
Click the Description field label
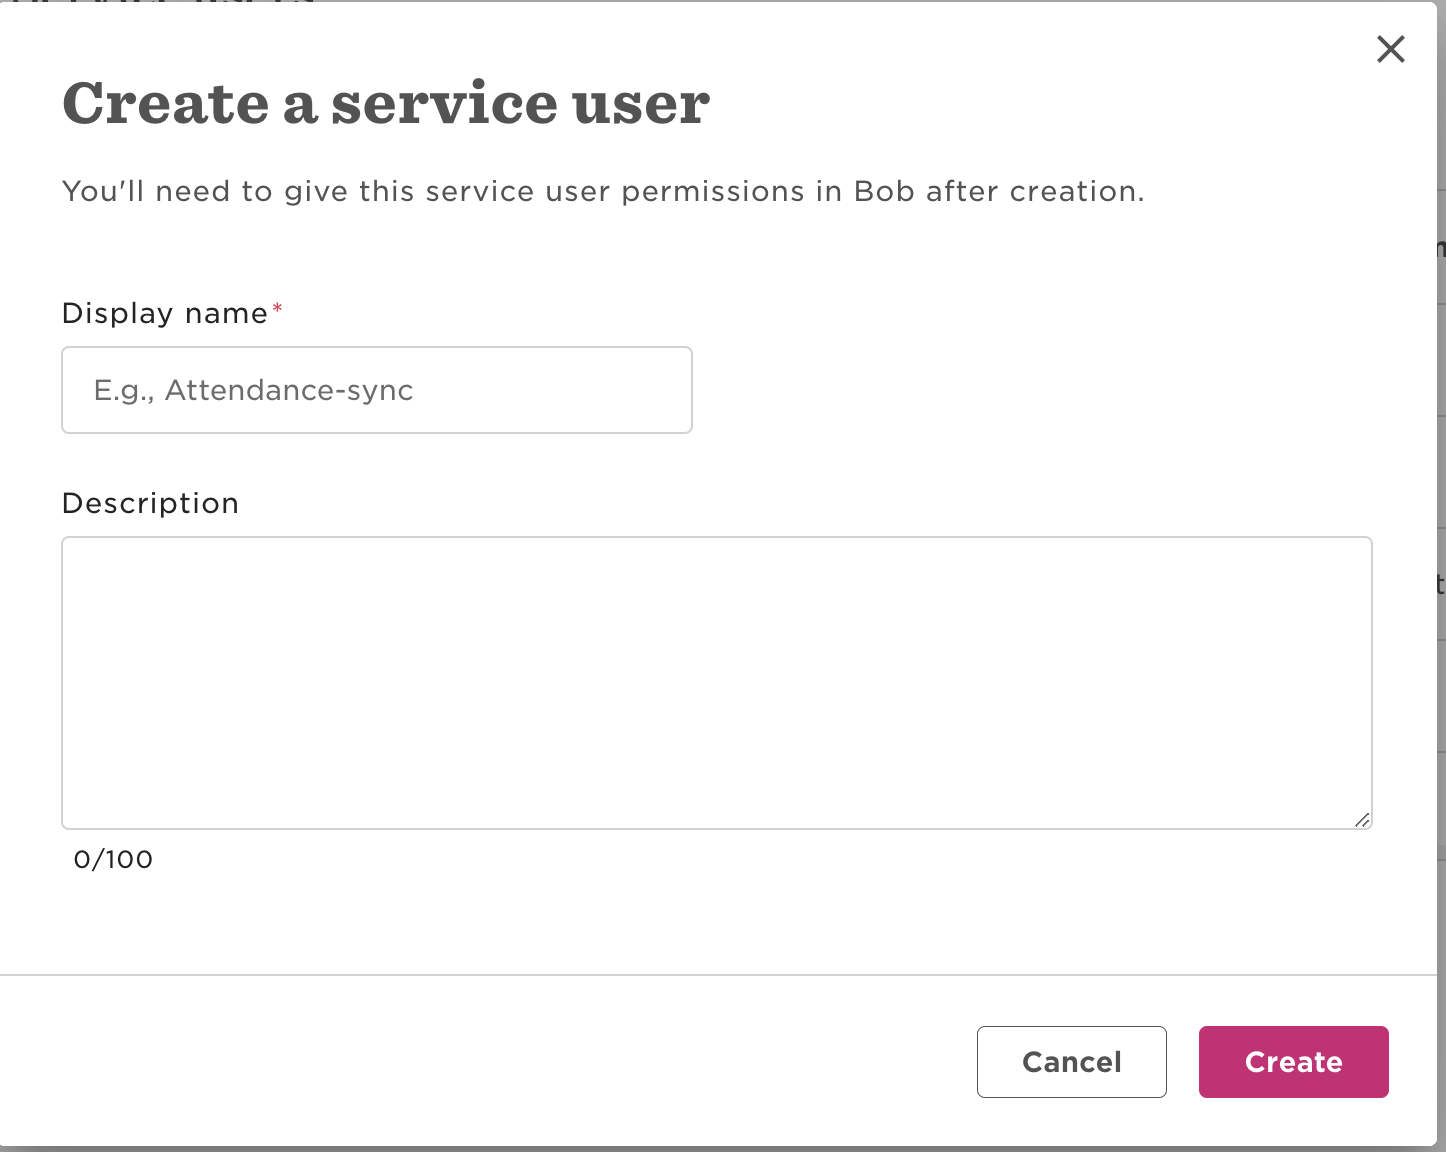[x=150, y=503]
